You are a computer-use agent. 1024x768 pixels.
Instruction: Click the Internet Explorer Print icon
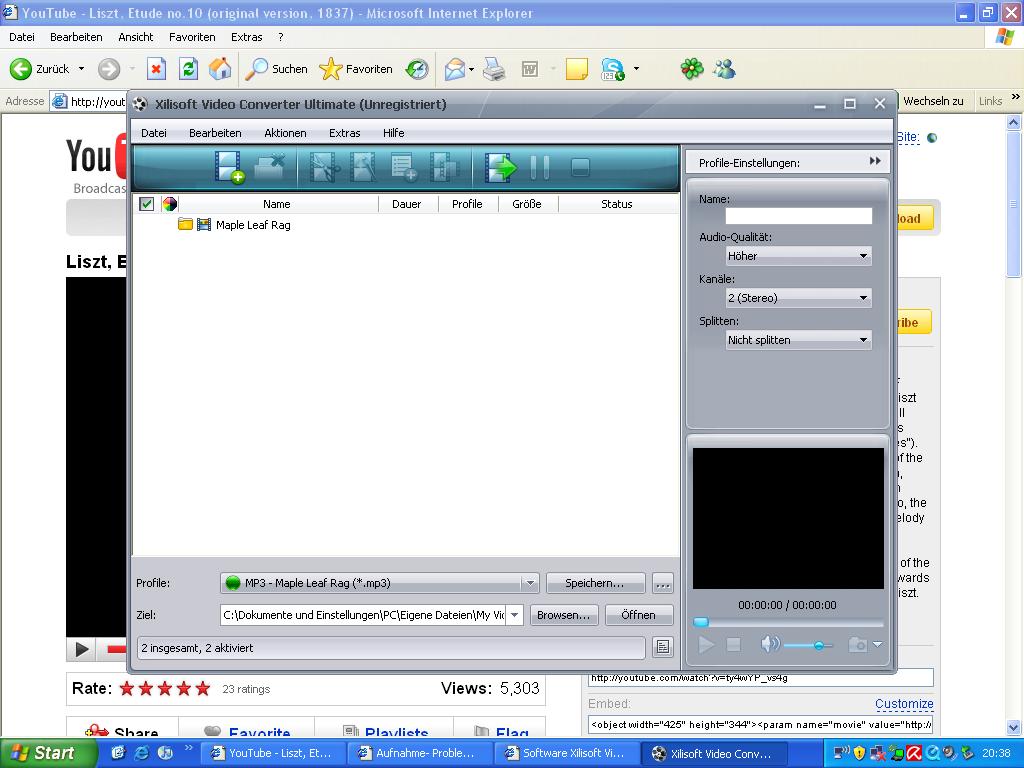click(x=494, y=69)
